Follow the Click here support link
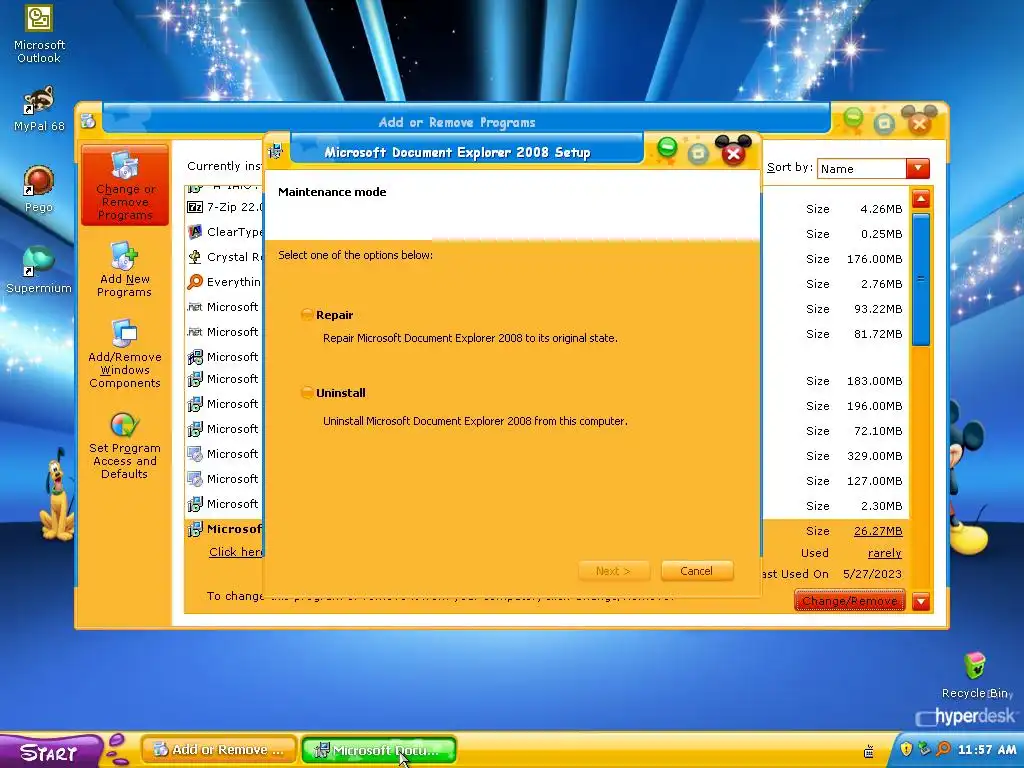The width and height of the screenshot is (1024, 768). pyautogui.click(x=235, y=552)
